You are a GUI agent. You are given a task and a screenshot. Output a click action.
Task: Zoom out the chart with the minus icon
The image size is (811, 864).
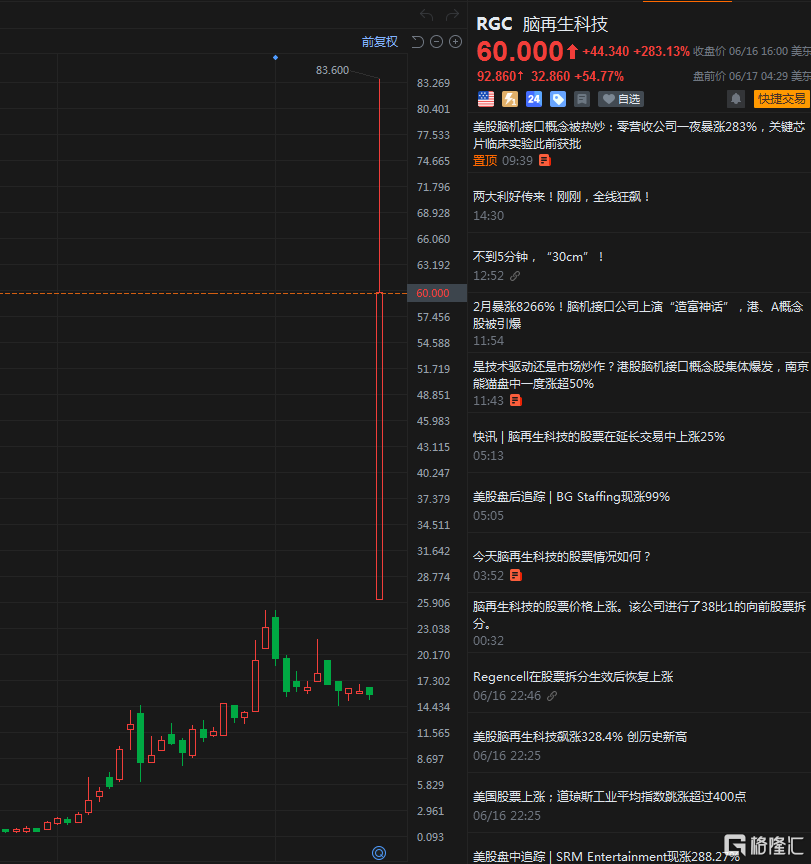(436, 42)
